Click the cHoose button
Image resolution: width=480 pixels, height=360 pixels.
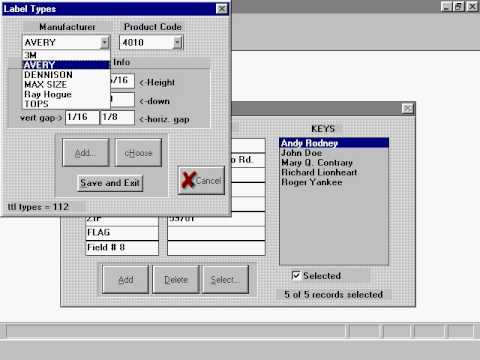pos(138,153)
